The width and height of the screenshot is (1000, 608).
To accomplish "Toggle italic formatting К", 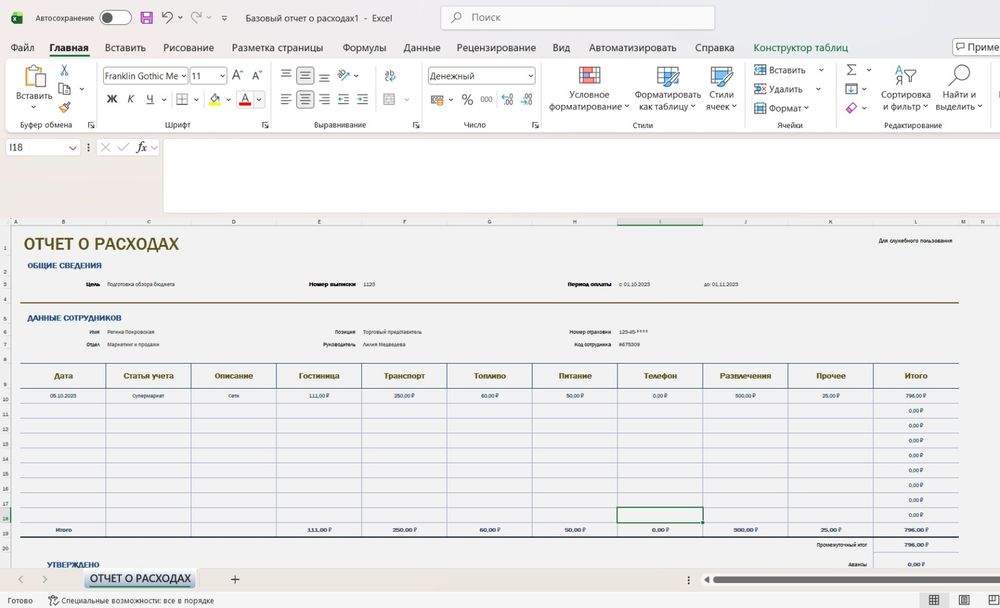I will click(x=131, y=99).
